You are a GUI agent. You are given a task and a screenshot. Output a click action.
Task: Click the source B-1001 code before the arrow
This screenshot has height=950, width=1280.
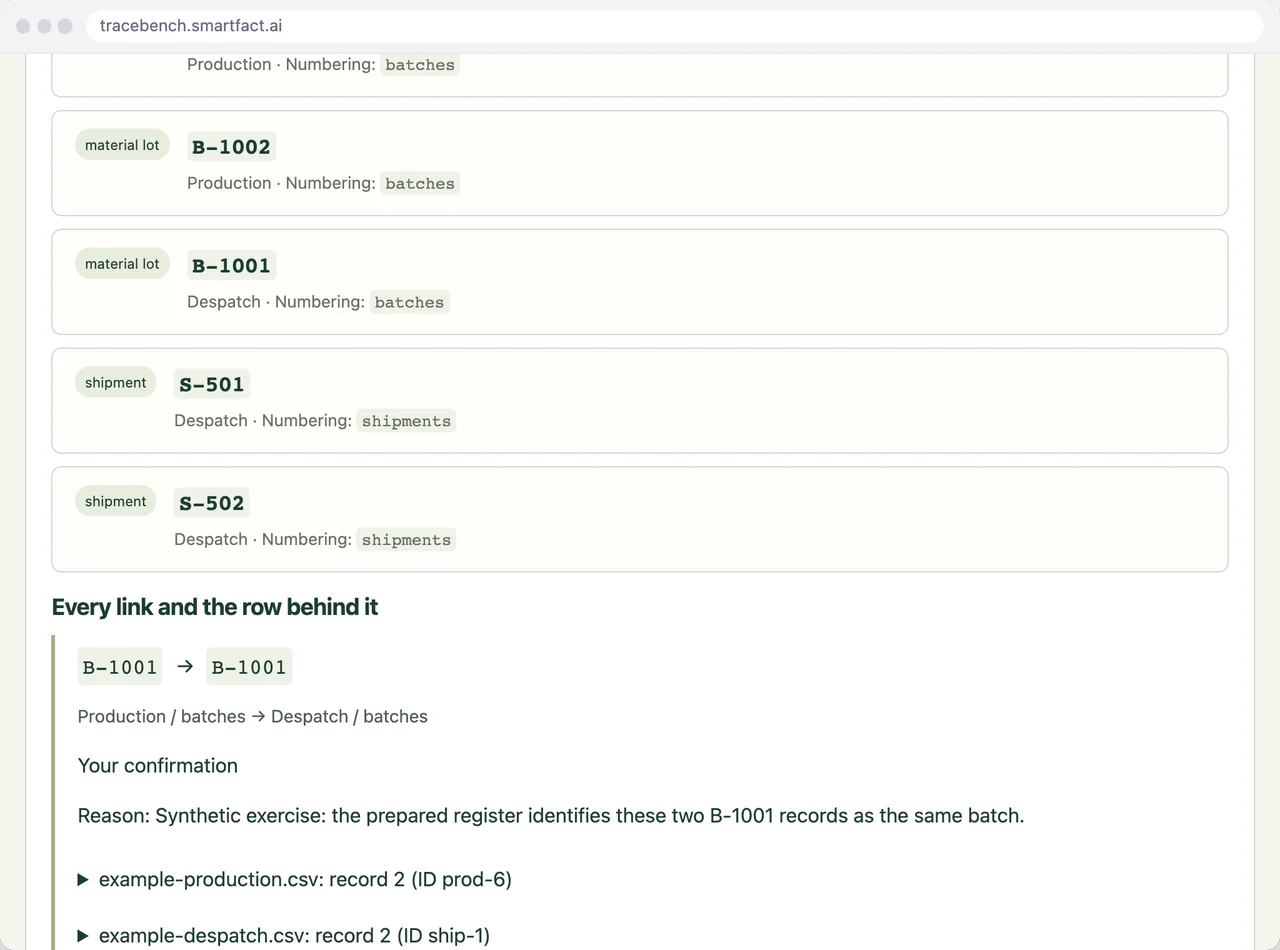tap(120, 667)
